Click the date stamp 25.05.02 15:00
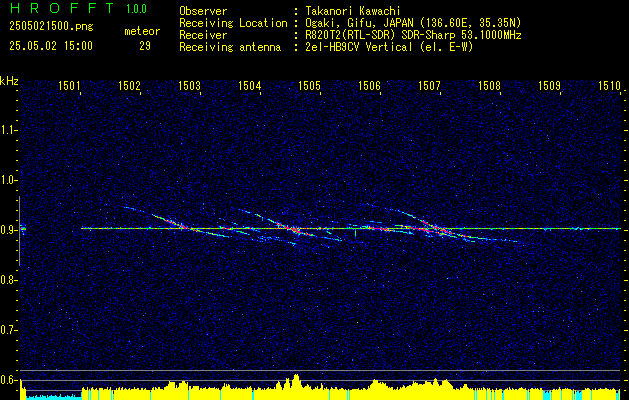Screen dimensions: 629x400 pyautogui.click(x=51, y=46)
